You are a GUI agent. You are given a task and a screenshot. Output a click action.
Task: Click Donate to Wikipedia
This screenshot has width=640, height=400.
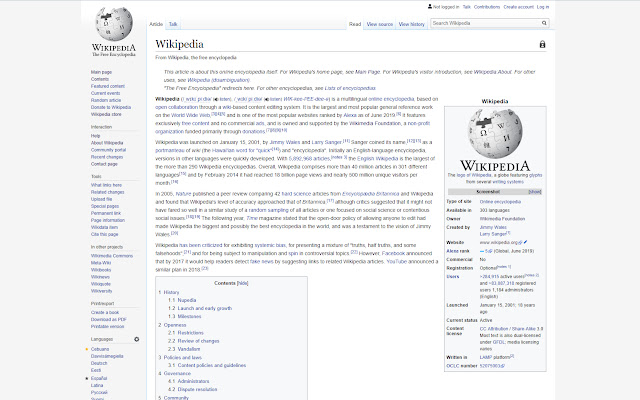[x=111, y=107]
